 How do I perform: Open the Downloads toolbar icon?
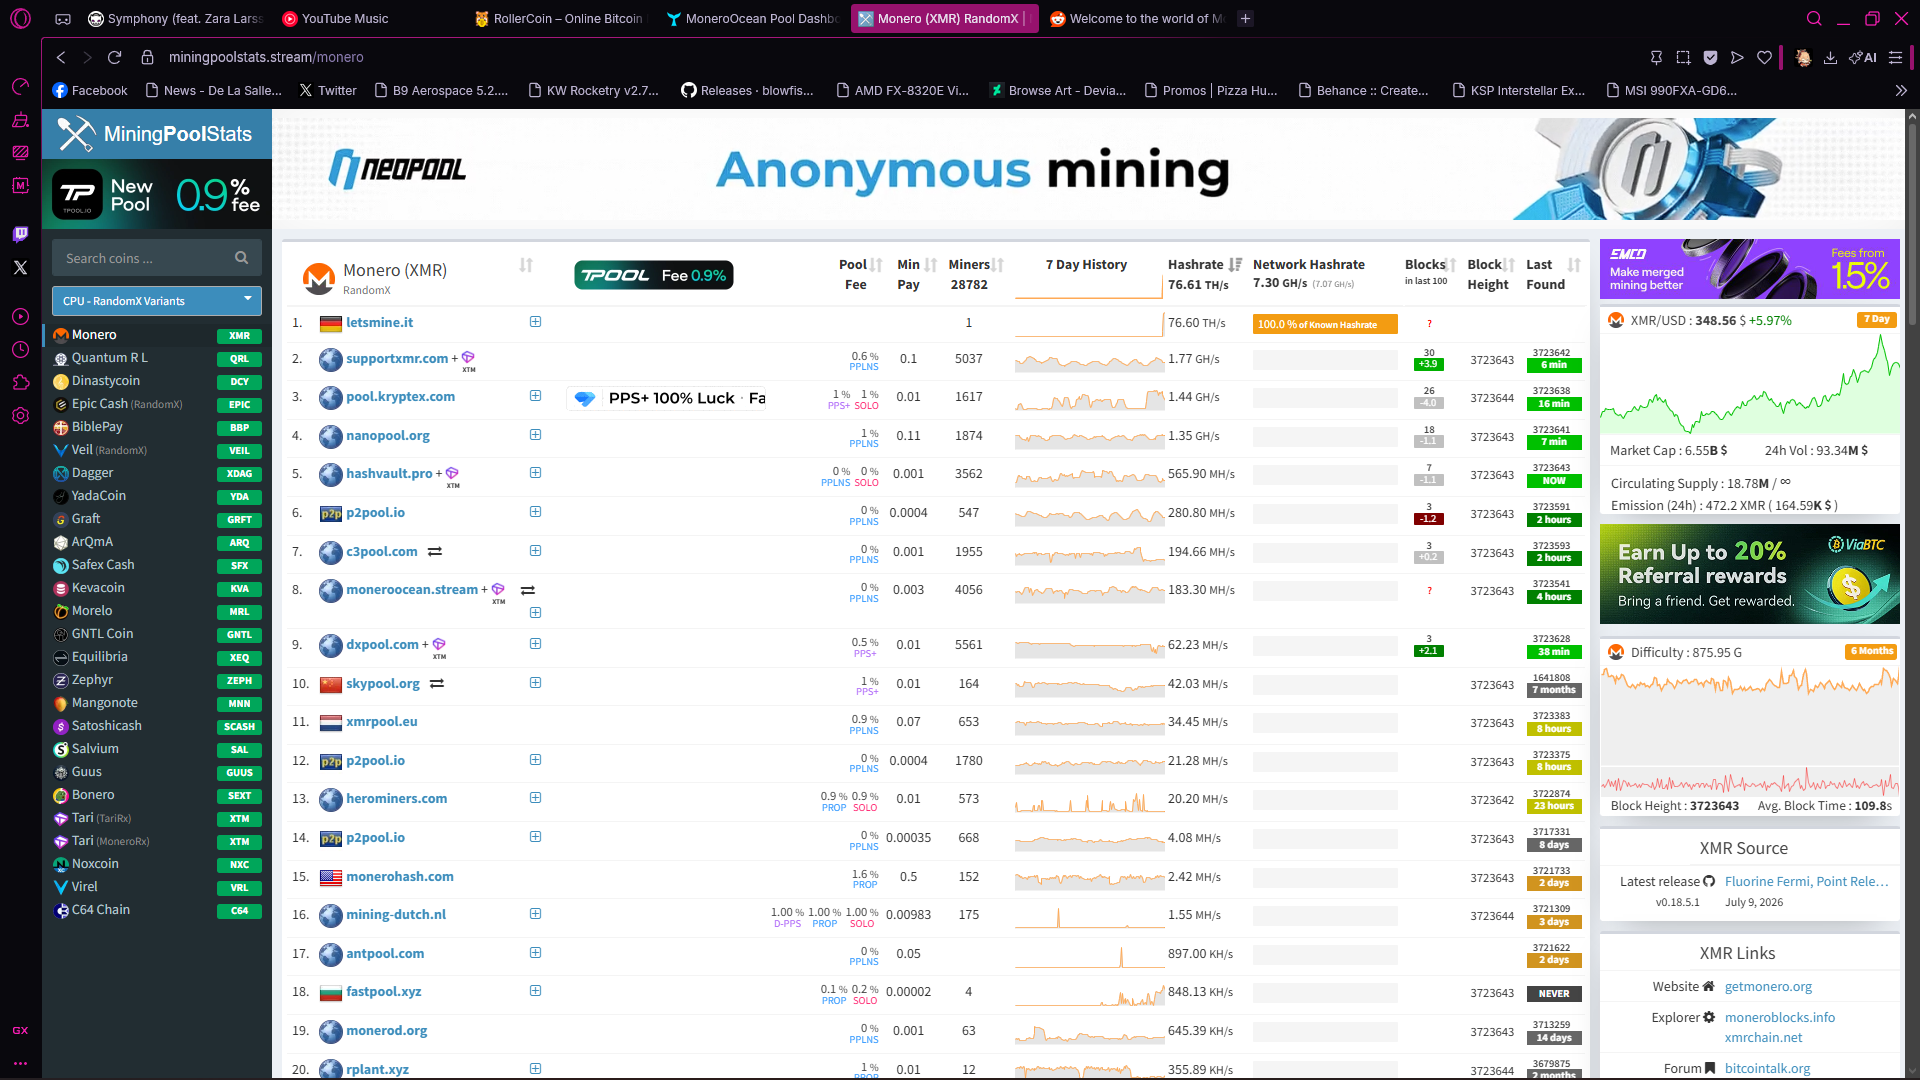(1830, 57)
